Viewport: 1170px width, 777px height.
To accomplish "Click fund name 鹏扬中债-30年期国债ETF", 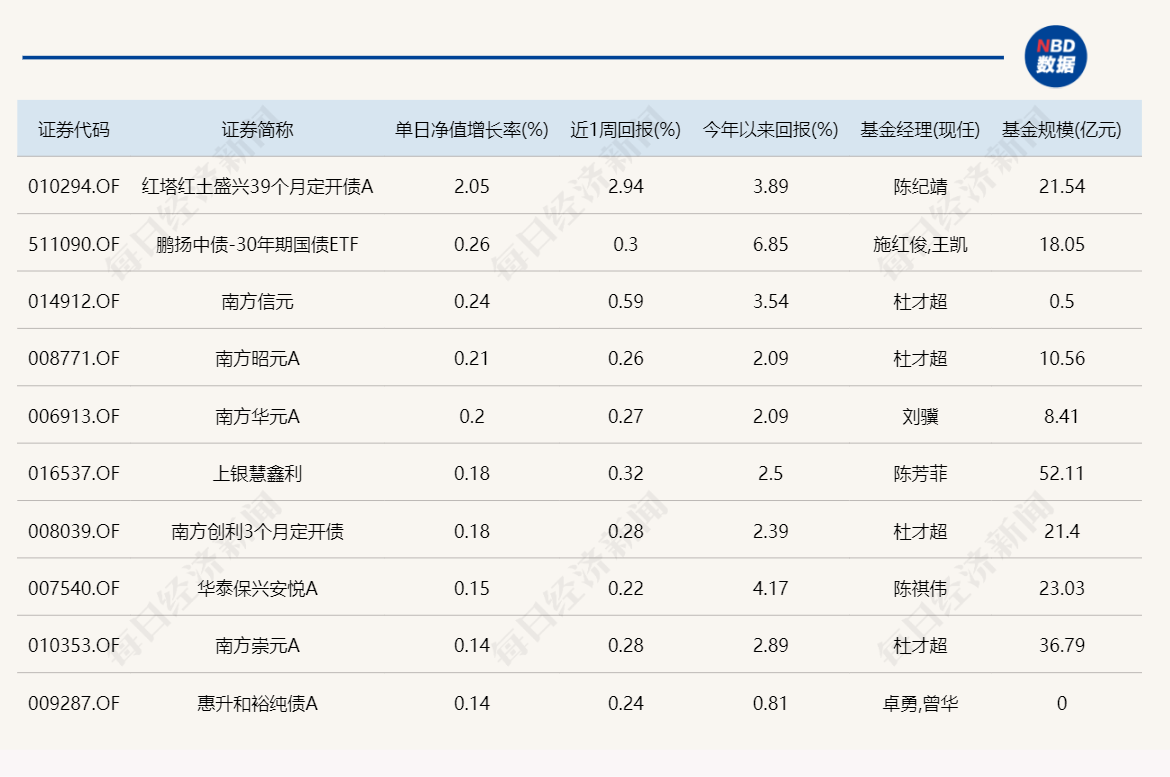I will (257, 244).
